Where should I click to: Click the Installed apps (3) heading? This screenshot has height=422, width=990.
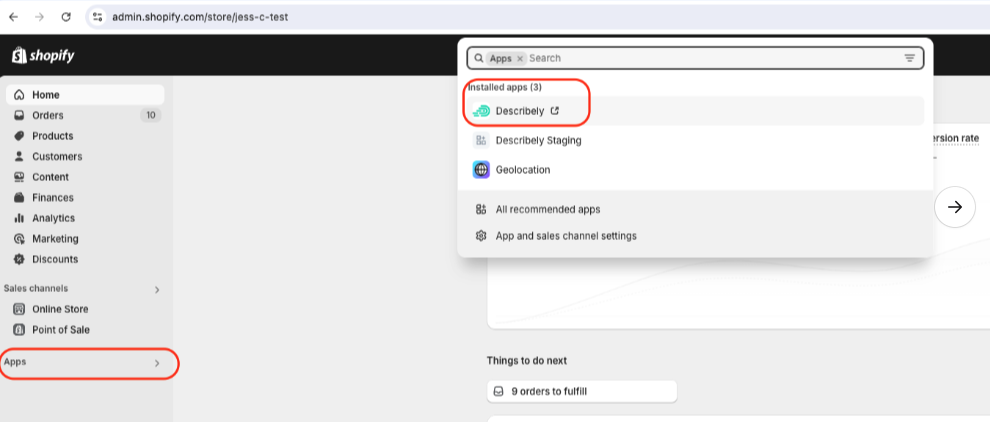point(504,87)
